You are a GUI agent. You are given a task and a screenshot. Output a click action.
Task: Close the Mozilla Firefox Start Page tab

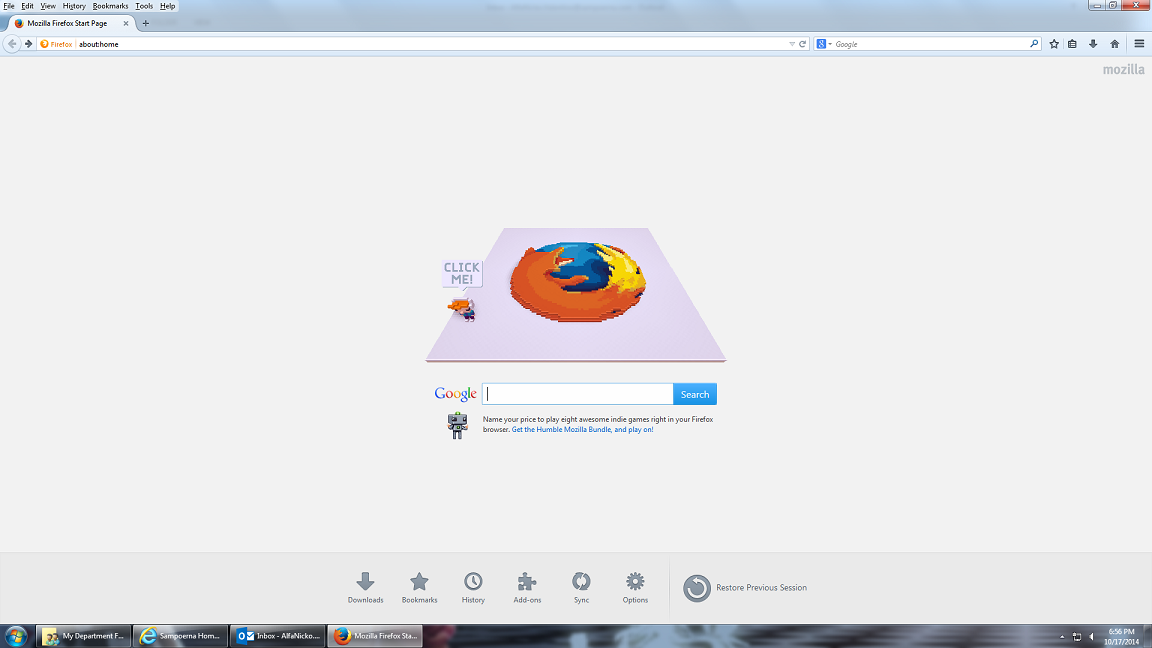tap(126, 24)
